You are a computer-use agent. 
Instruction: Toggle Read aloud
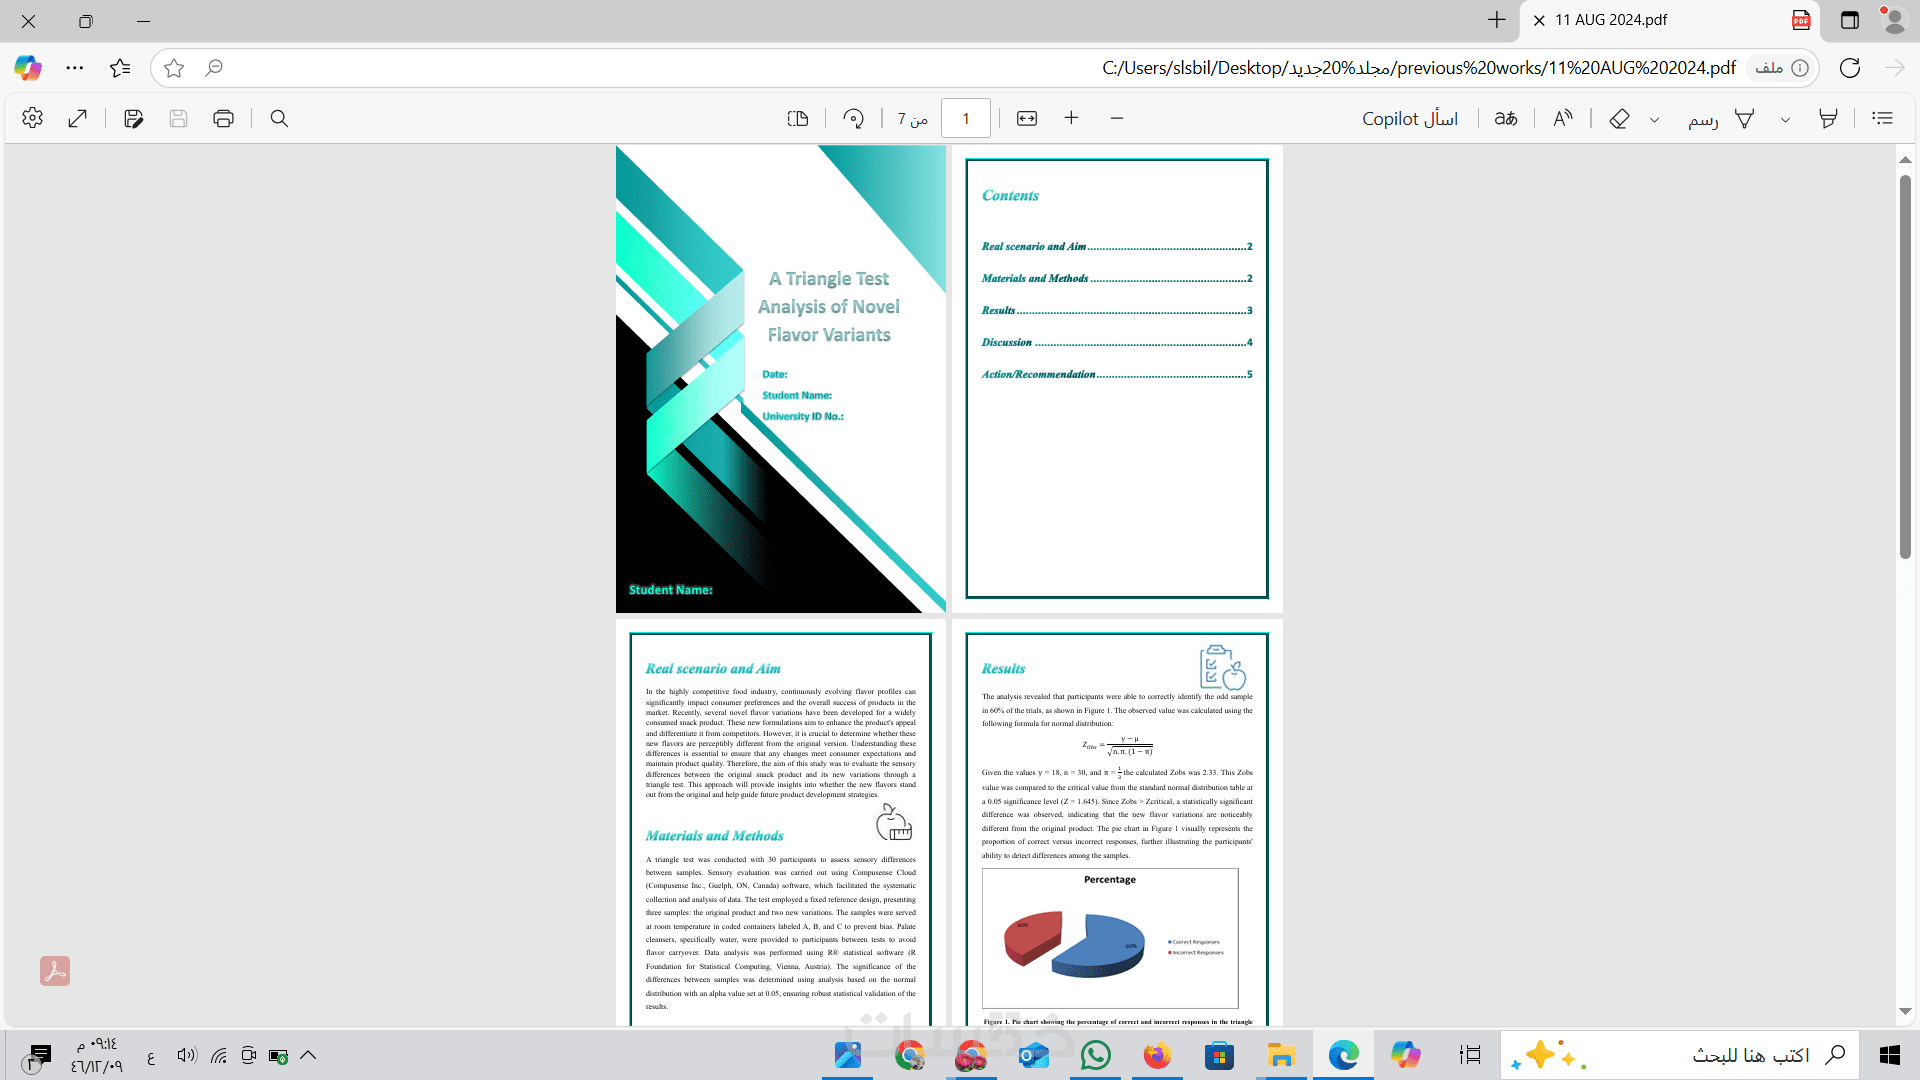coord(1562,119)
